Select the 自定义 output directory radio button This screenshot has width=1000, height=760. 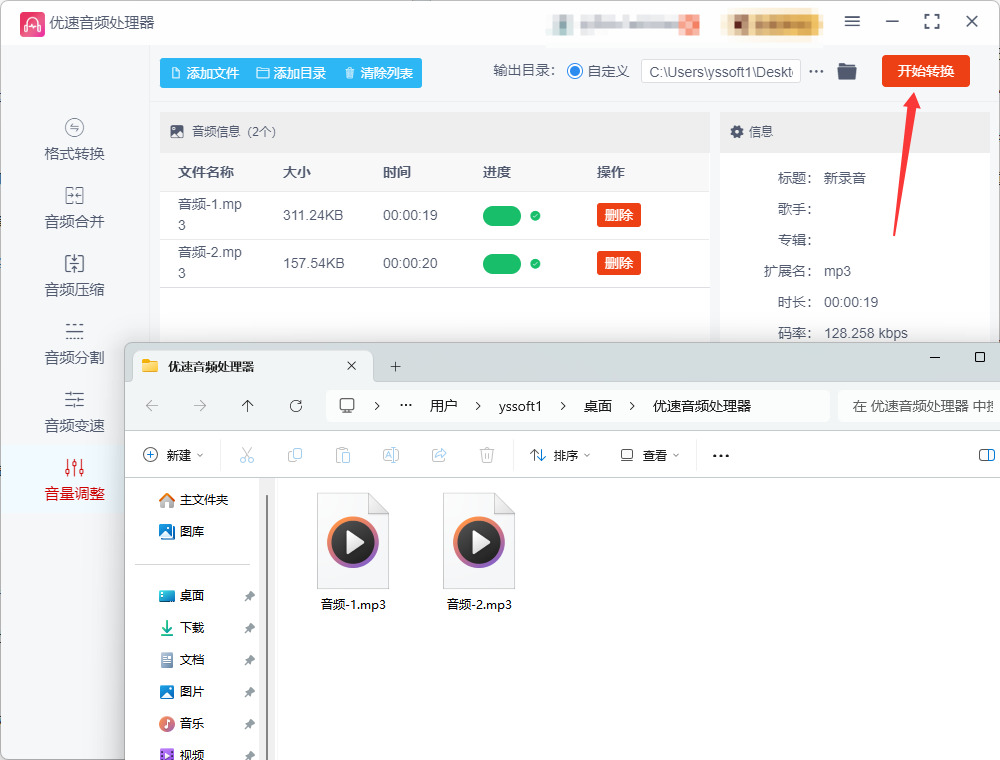(x=575, y=71)
